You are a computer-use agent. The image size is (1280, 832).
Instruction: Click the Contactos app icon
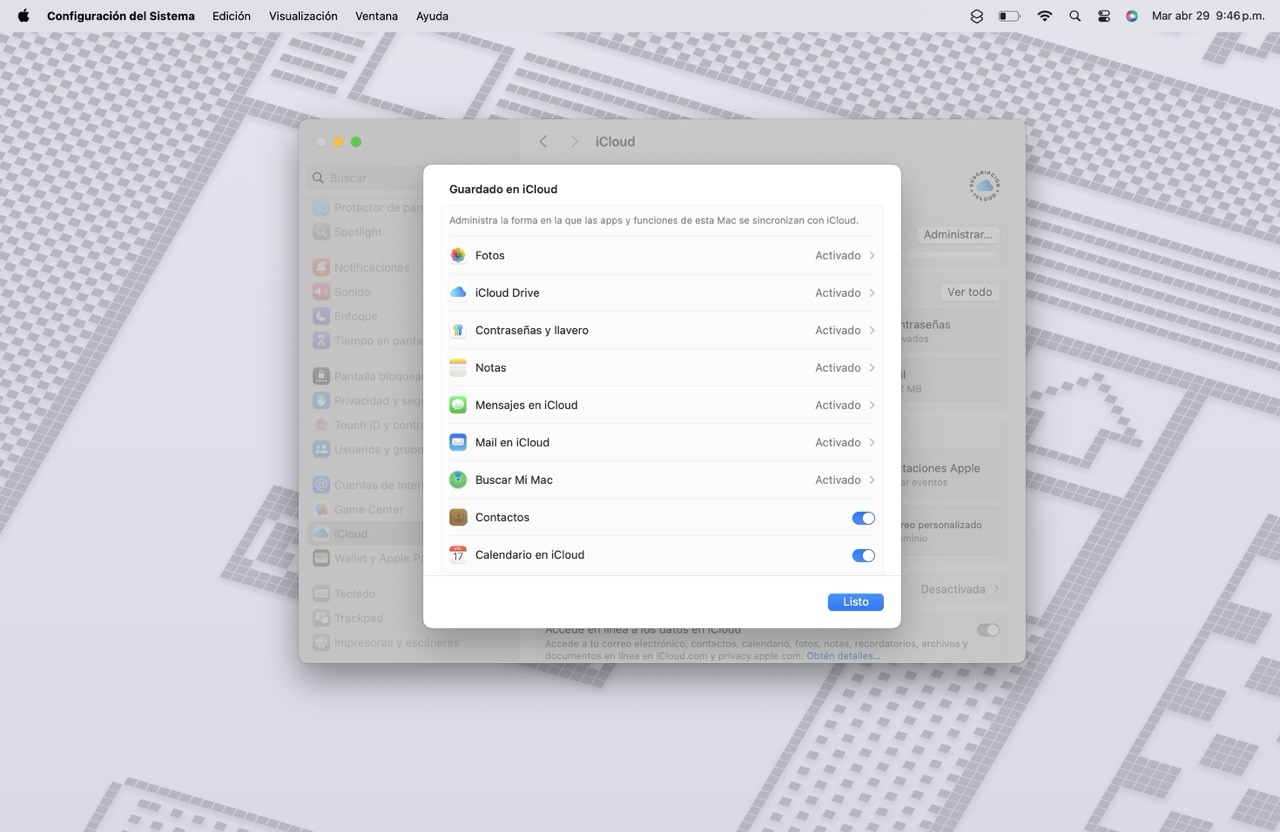(458, 517)
